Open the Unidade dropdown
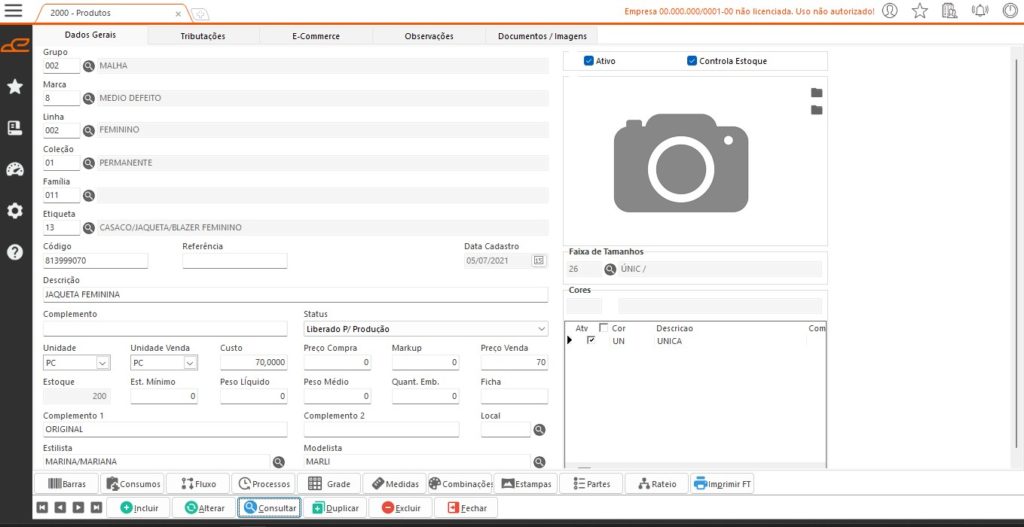The width and height of the screenshot is (1024, 527). 103,363
